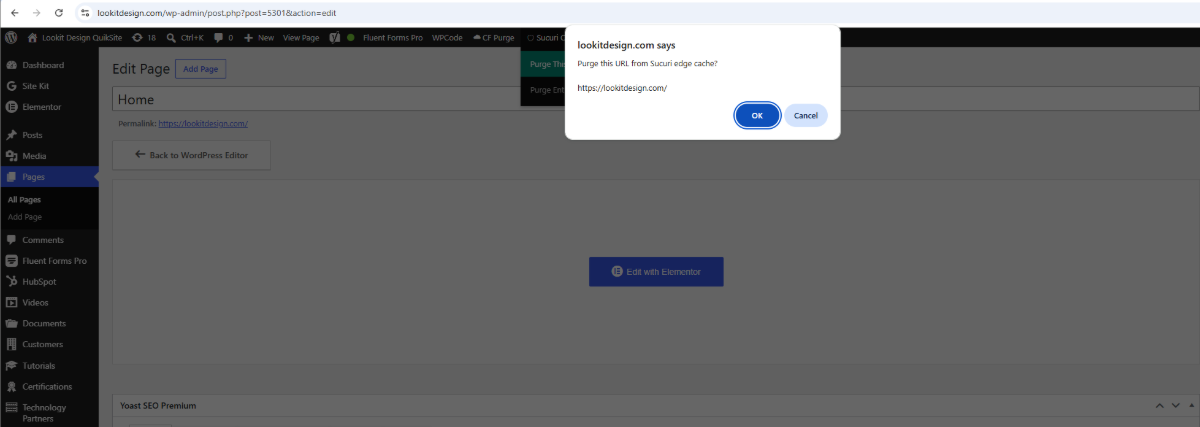Open the New content menu

(x=259, y=37)
